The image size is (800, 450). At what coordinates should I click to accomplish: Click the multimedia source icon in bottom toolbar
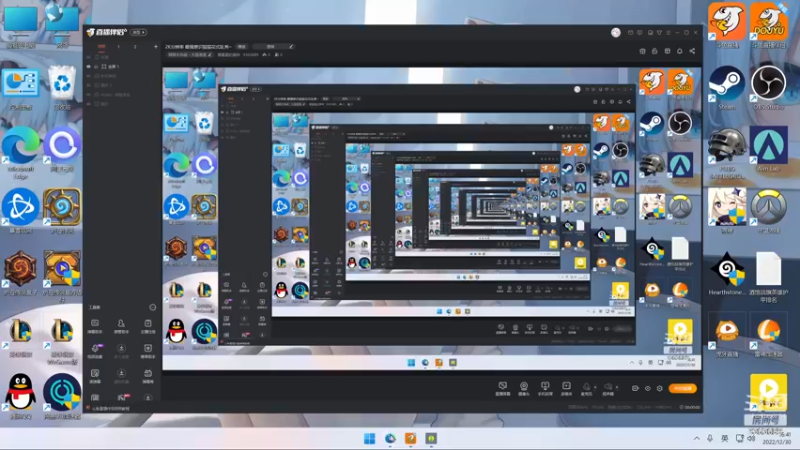[566, 388]
